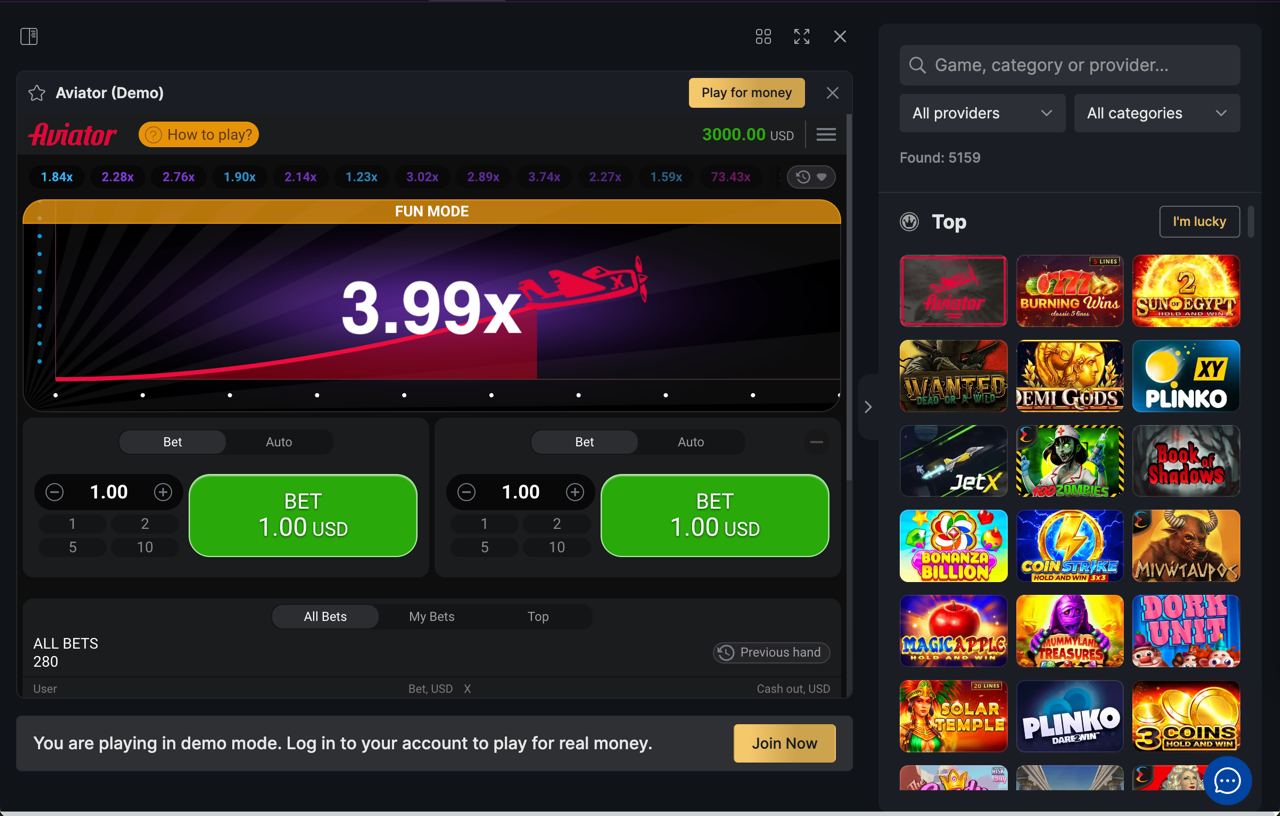Open the Aviator hamburger menu
Screen dimensions: 1280x816
826,134
